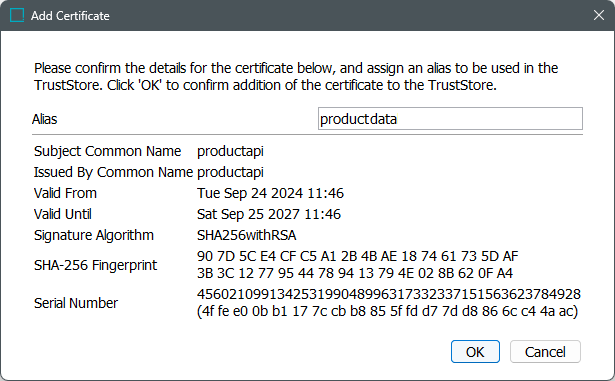Cancel adding the certificate
Image resolution: width=615 pixels, height=381 pixels.
[x=545, y=352]
